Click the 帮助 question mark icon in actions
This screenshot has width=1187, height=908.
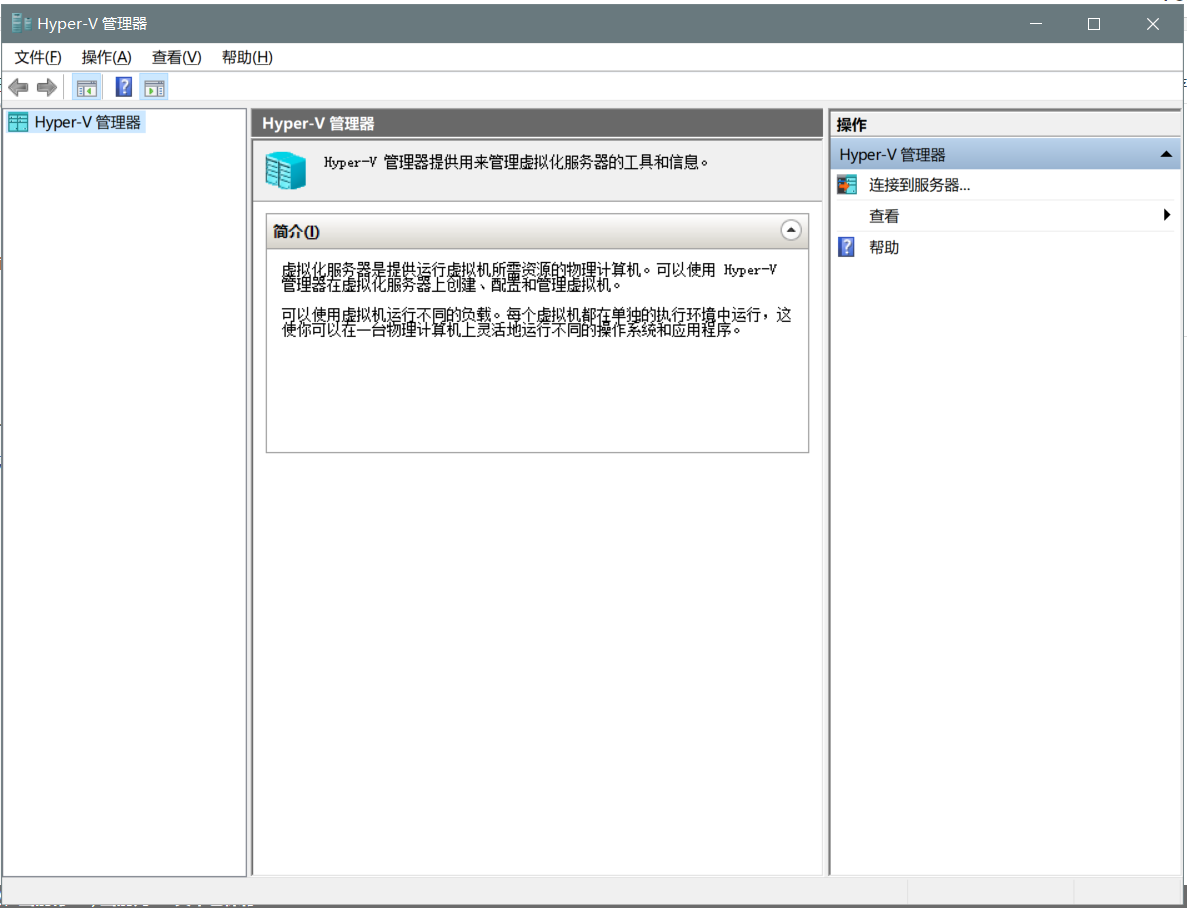click(846, 247)
